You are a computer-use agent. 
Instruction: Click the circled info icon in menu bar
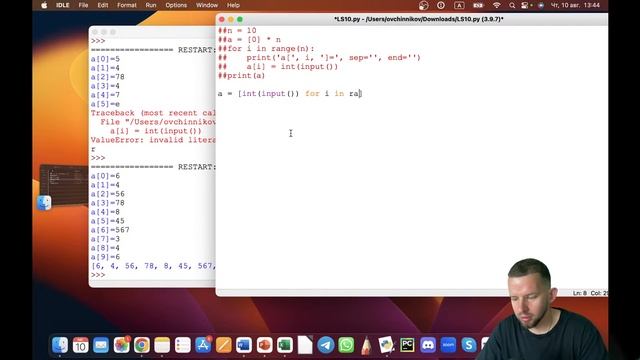[x=441, y=5]
